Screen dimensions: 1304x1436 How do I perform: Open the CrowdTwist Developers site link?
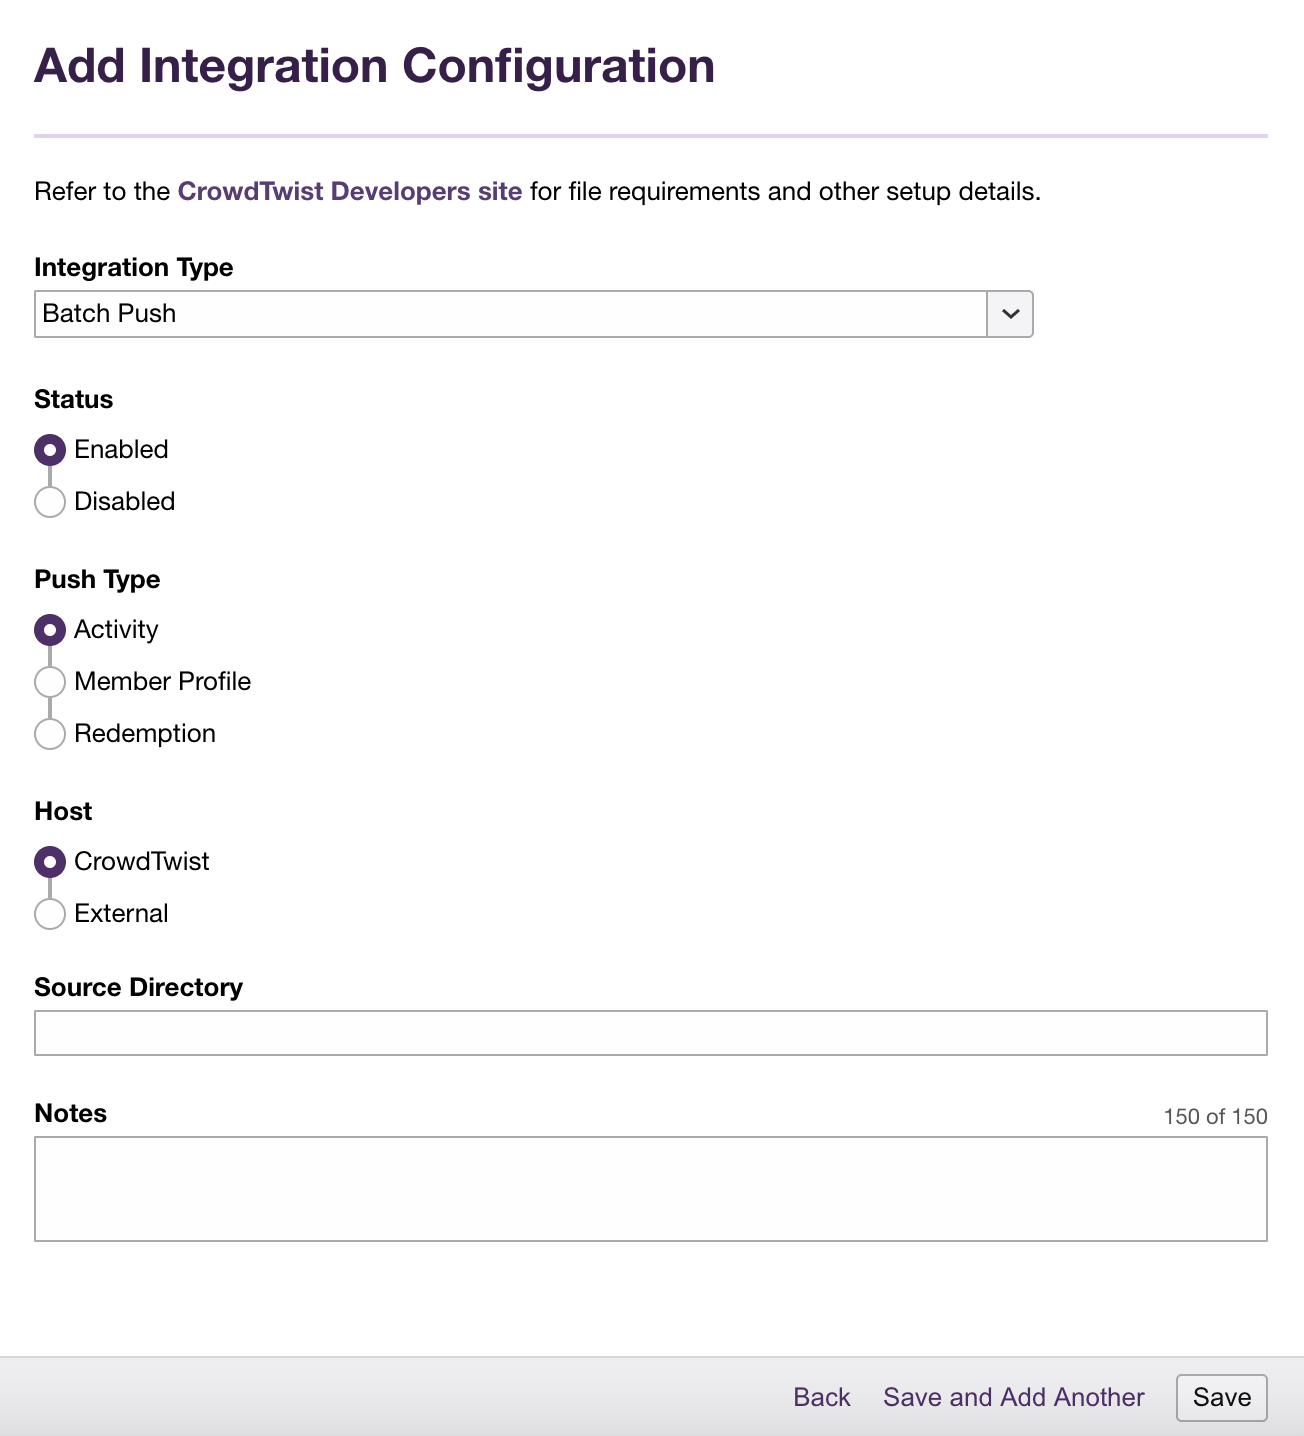(349, 191)
